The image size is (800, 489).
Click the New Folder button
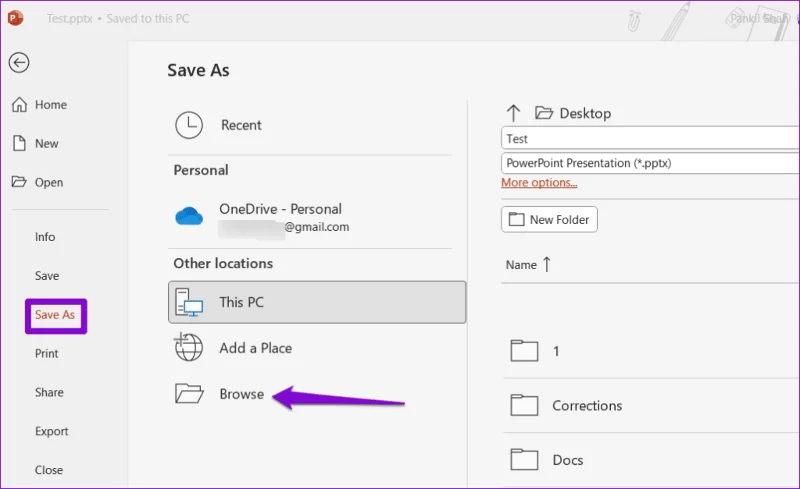549,219
